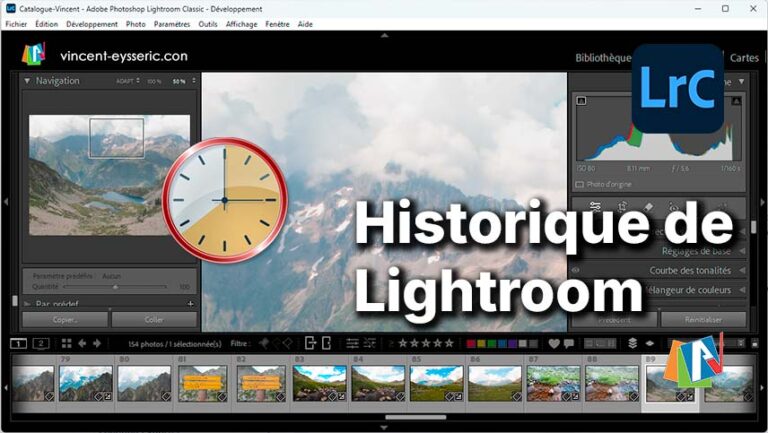Select filmstrip photo number 83

click(x=319, y=384)
